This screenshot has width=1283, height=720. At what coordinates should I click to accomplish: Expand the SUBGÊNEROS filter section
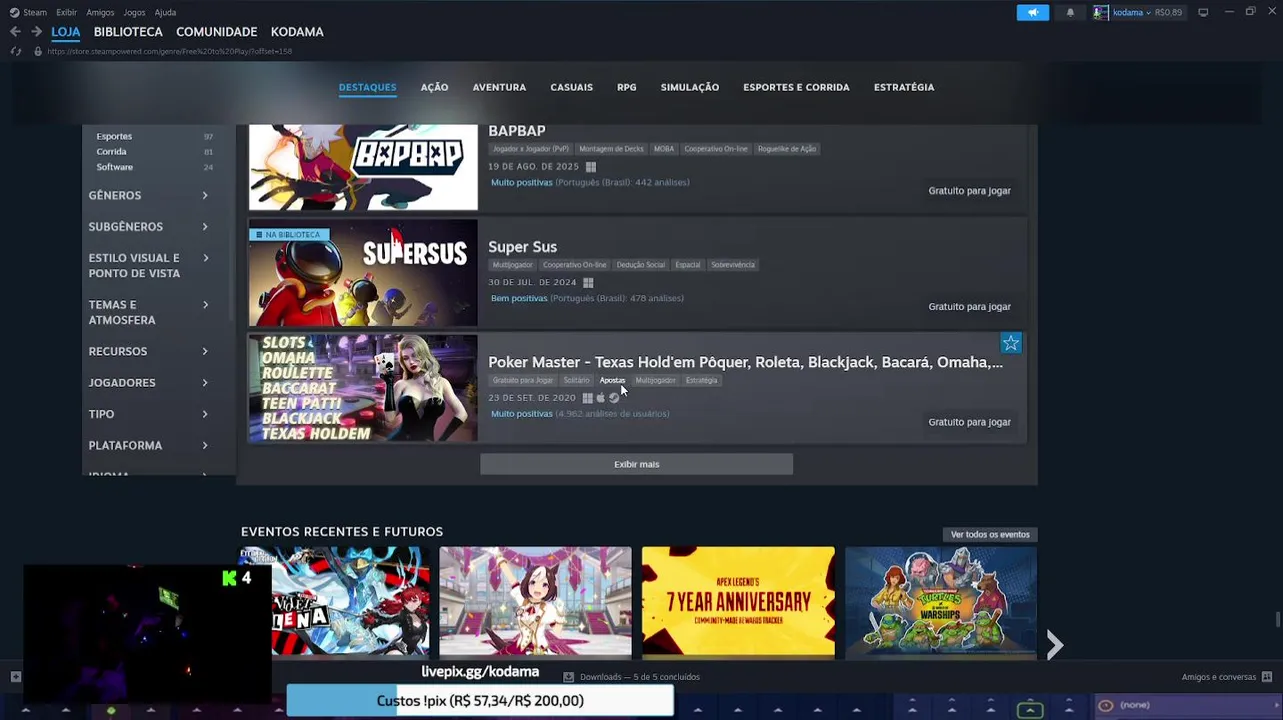[148, 227]
